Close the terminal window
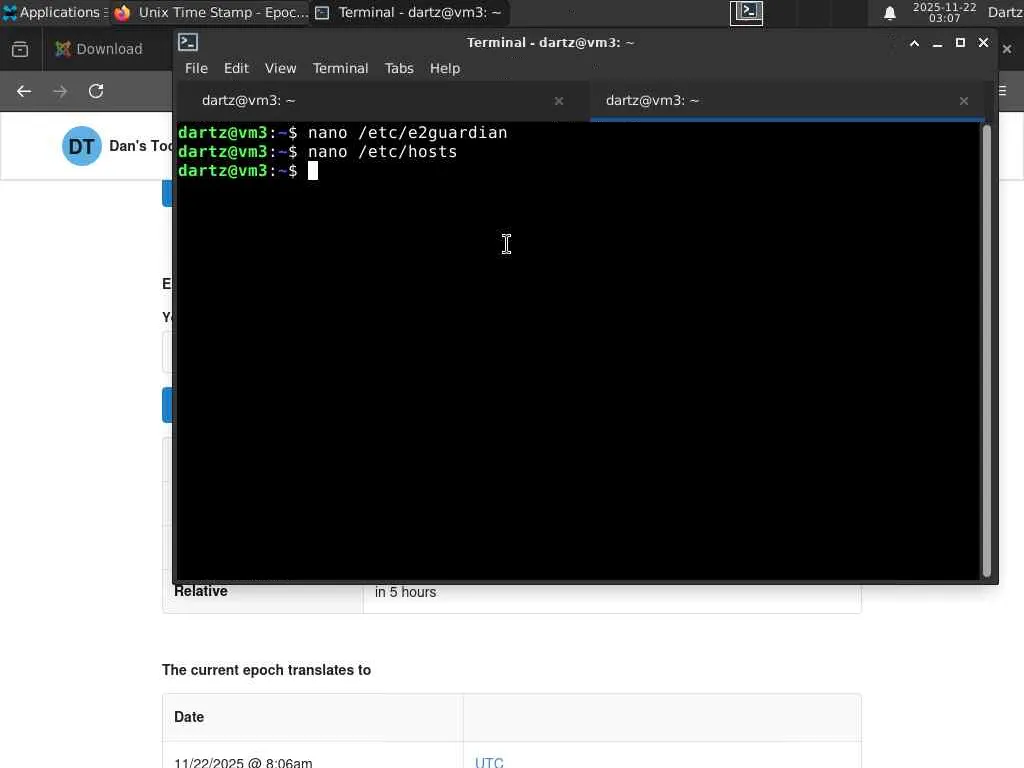Image resolution: width=1024 pixels, height=768 pixels. click(984, 43)
